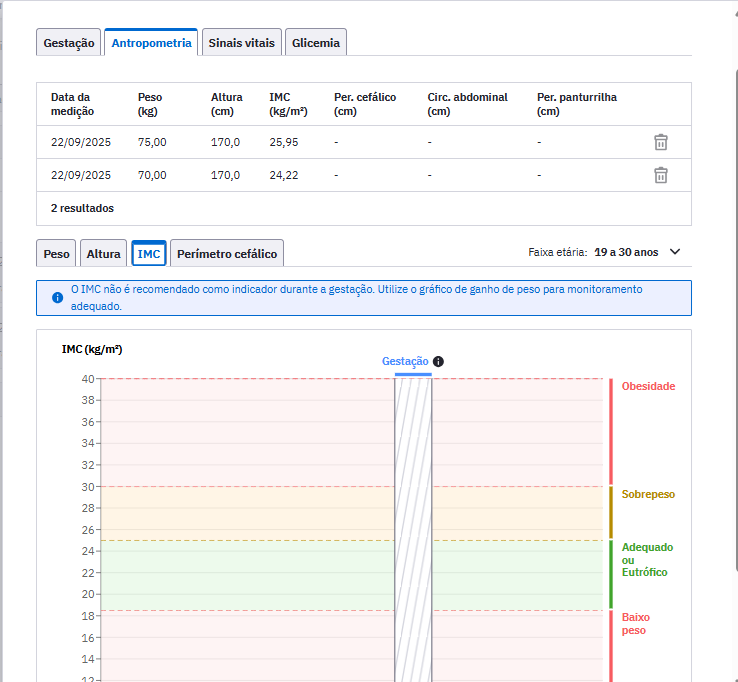Image resolution: width=738 pixels, height=682 pixels.
Task: Go to the Glicemia tab
Action: [x=316, y=43]
